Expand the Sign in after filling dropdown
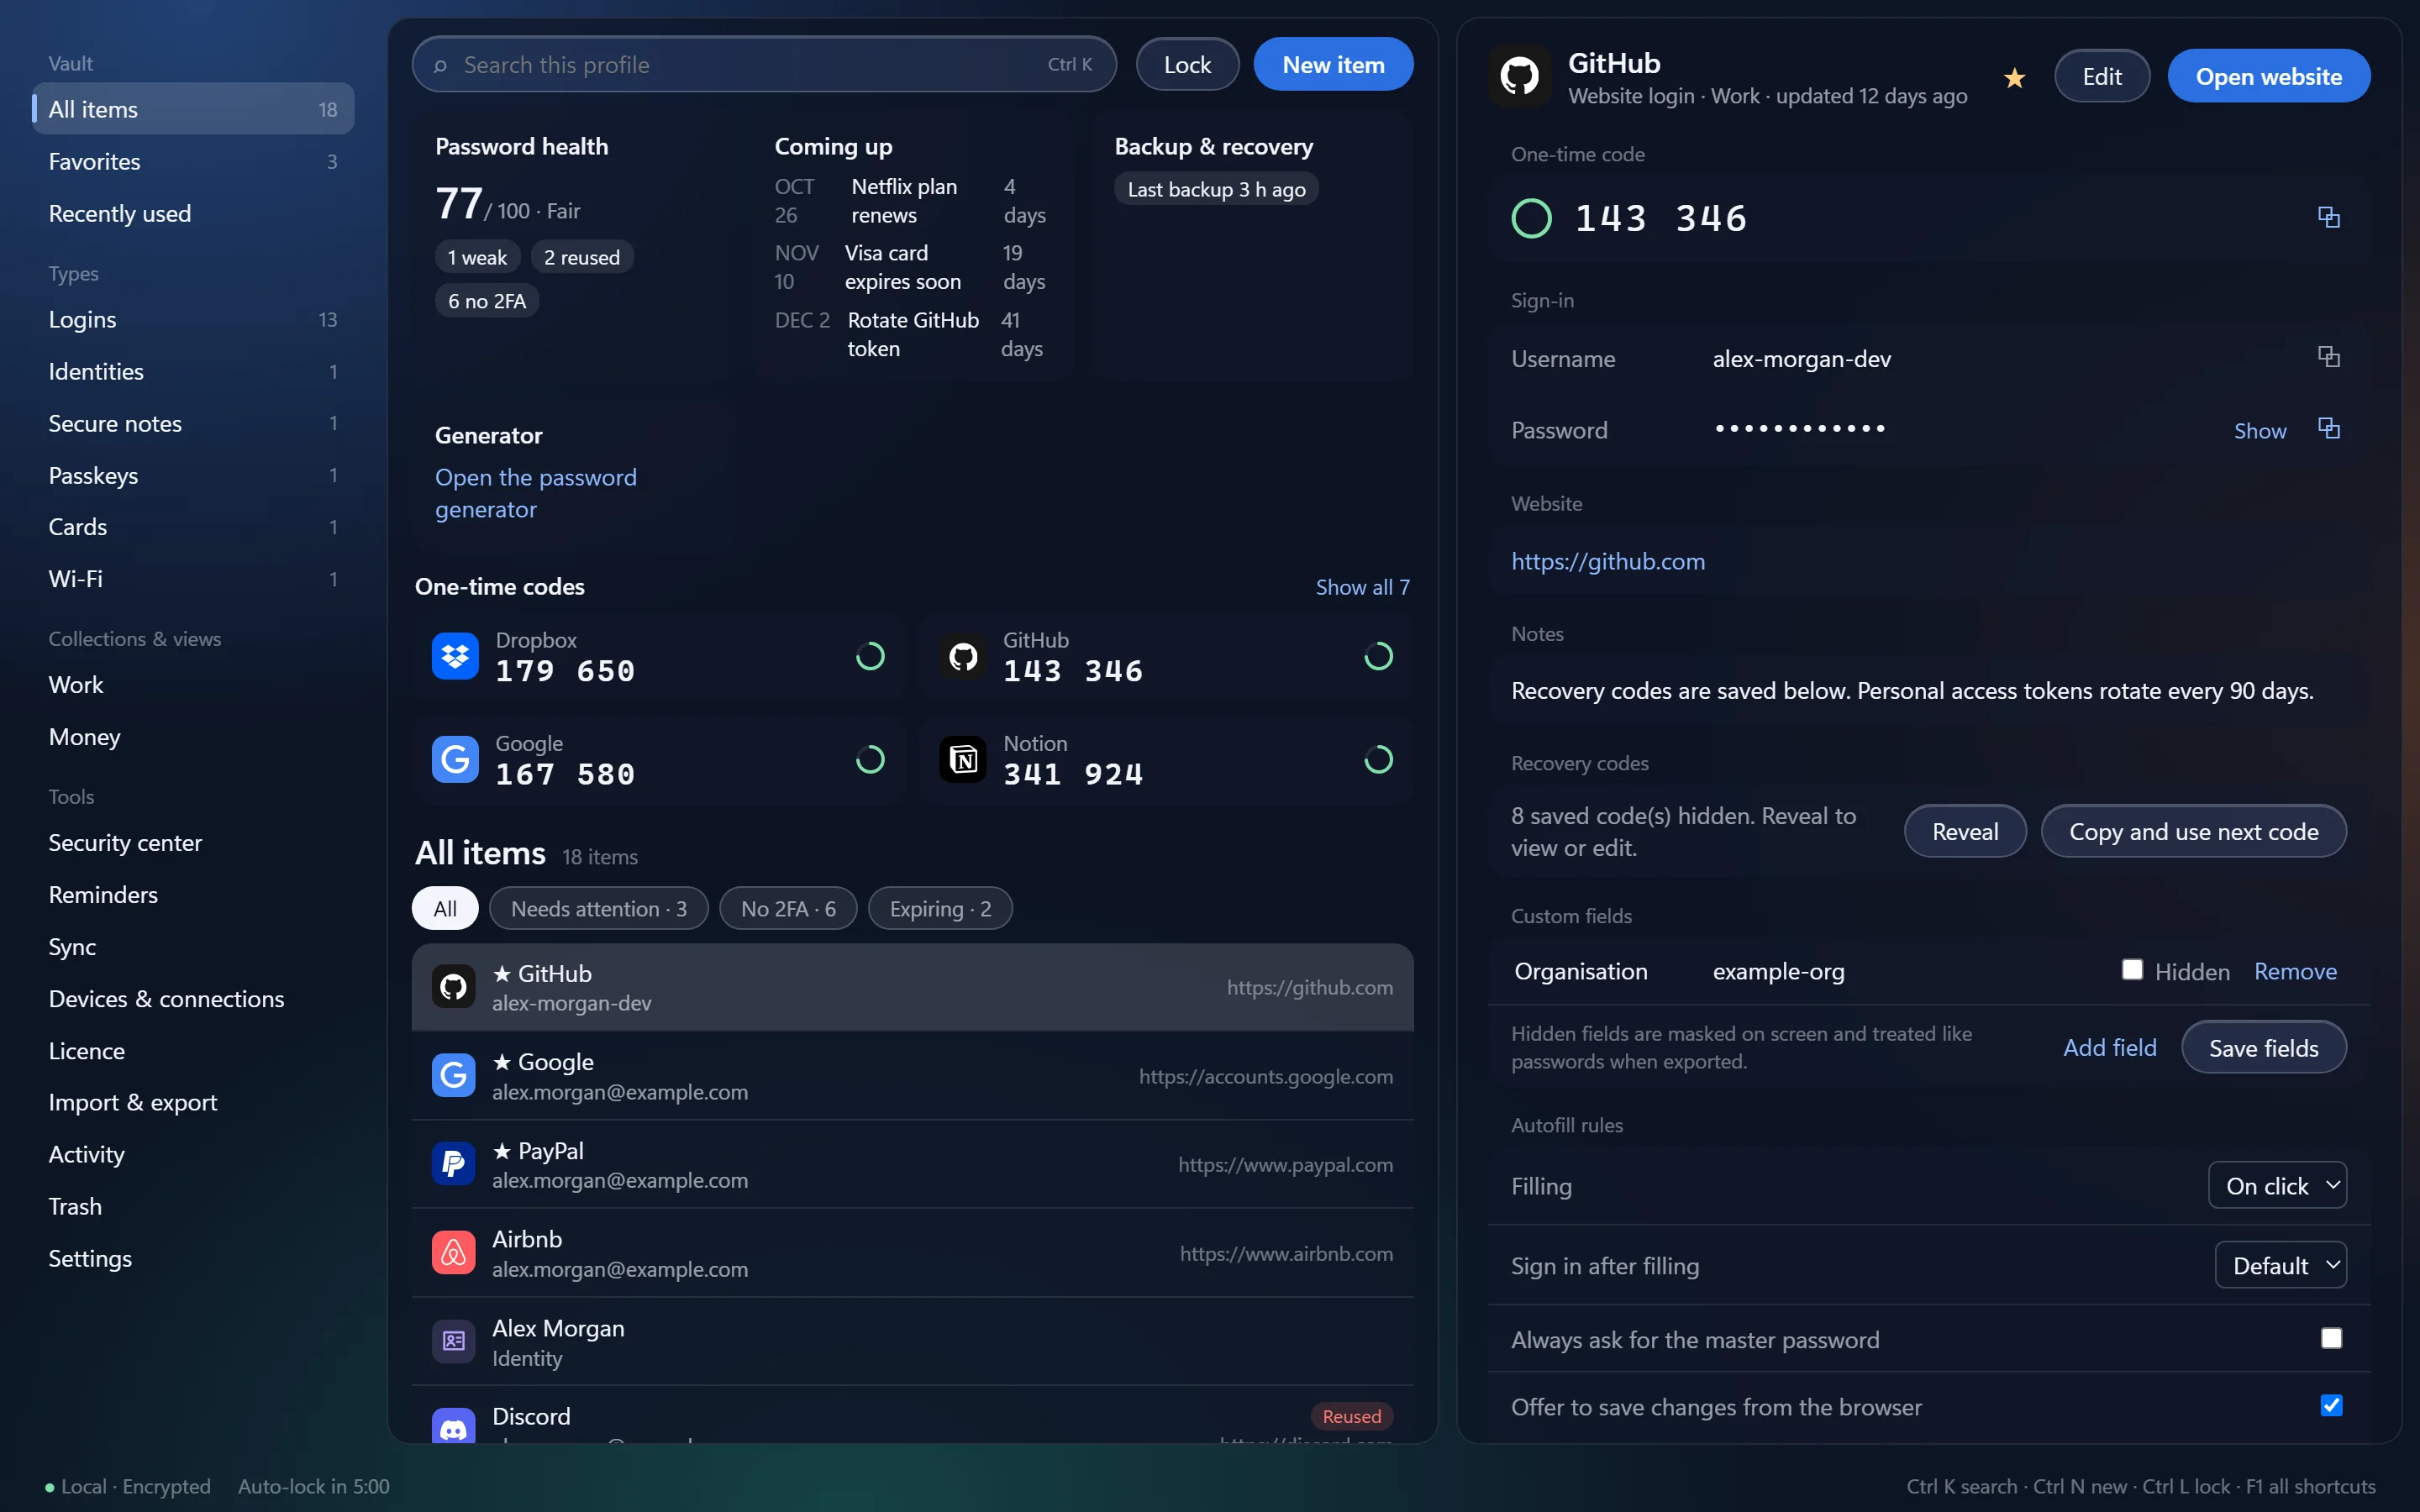Image resolution: width=2420 pixels, height=1512 pixels. tap(2280, 1265)
